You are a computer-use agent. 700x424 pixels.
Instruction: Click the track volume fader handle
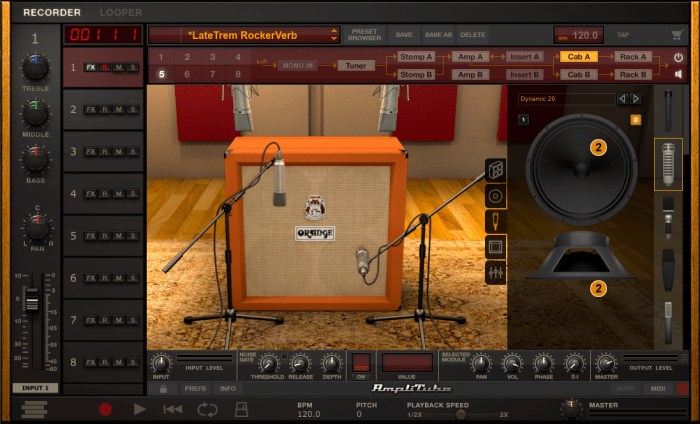point(32,299)
